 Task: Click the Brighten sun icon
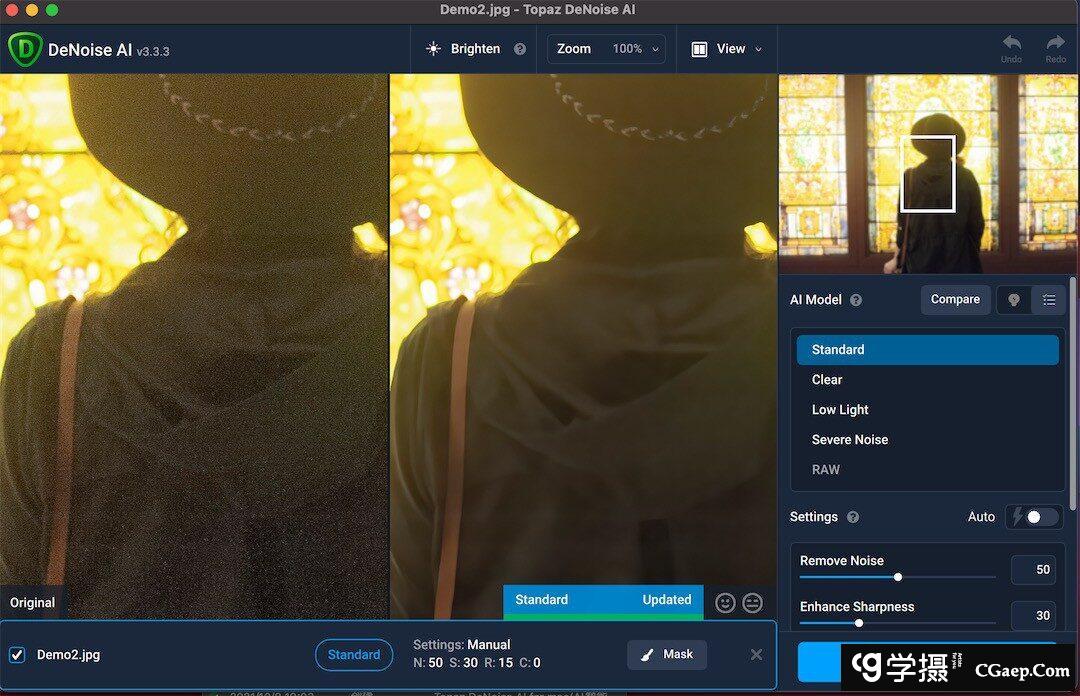coord(433,49)
